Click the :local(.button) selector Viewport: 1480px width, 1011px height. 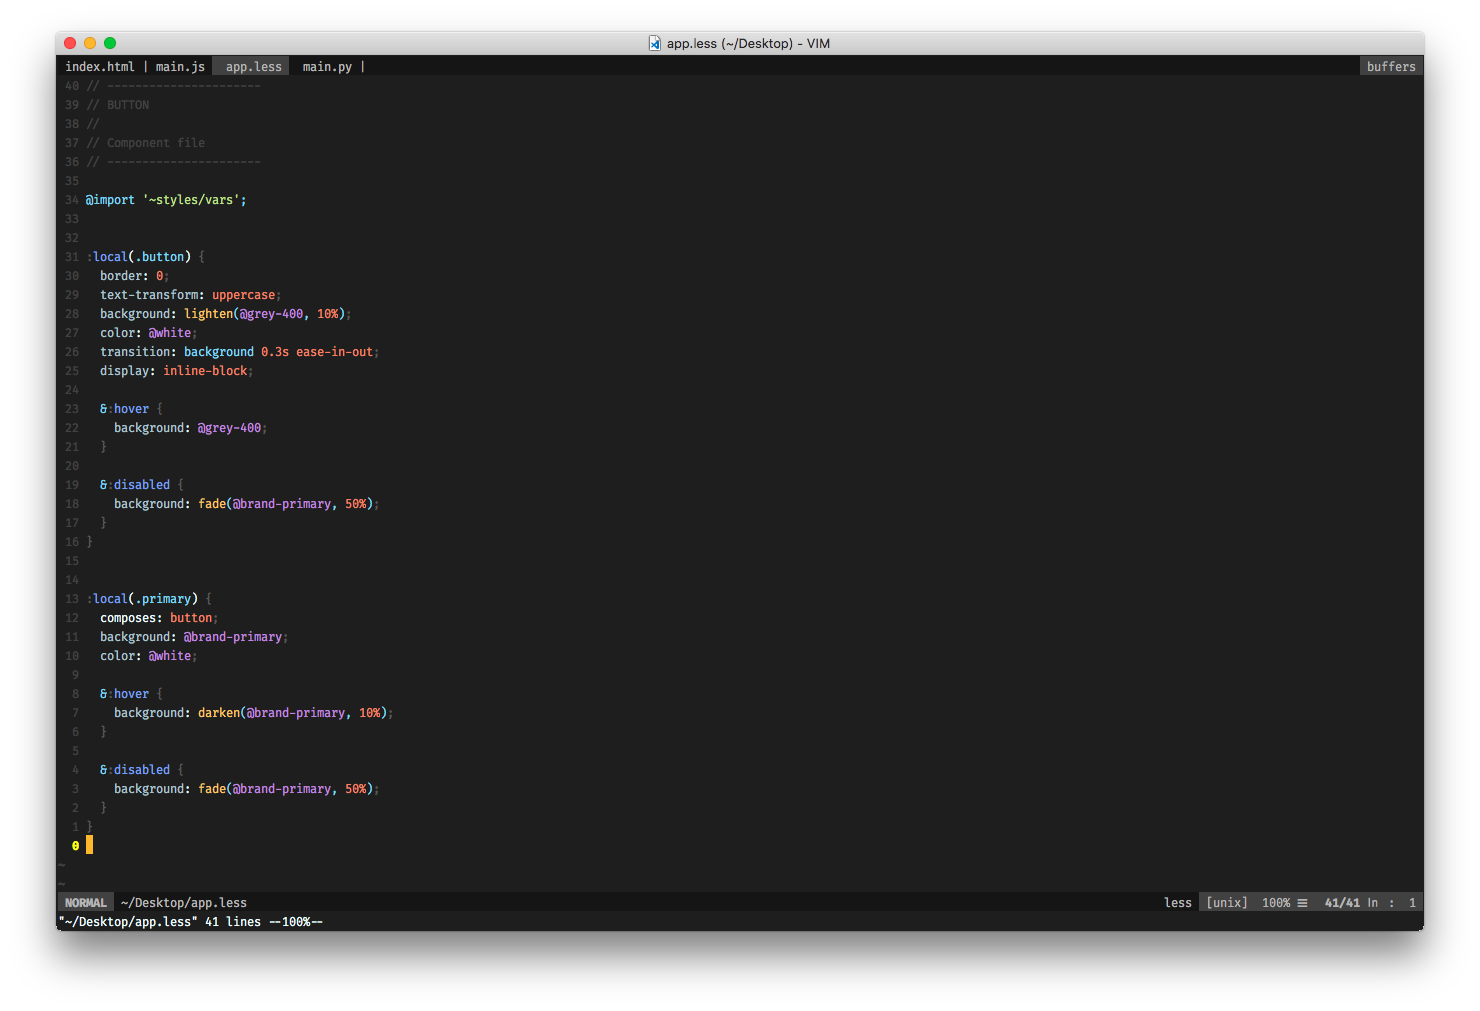point(139,257)
